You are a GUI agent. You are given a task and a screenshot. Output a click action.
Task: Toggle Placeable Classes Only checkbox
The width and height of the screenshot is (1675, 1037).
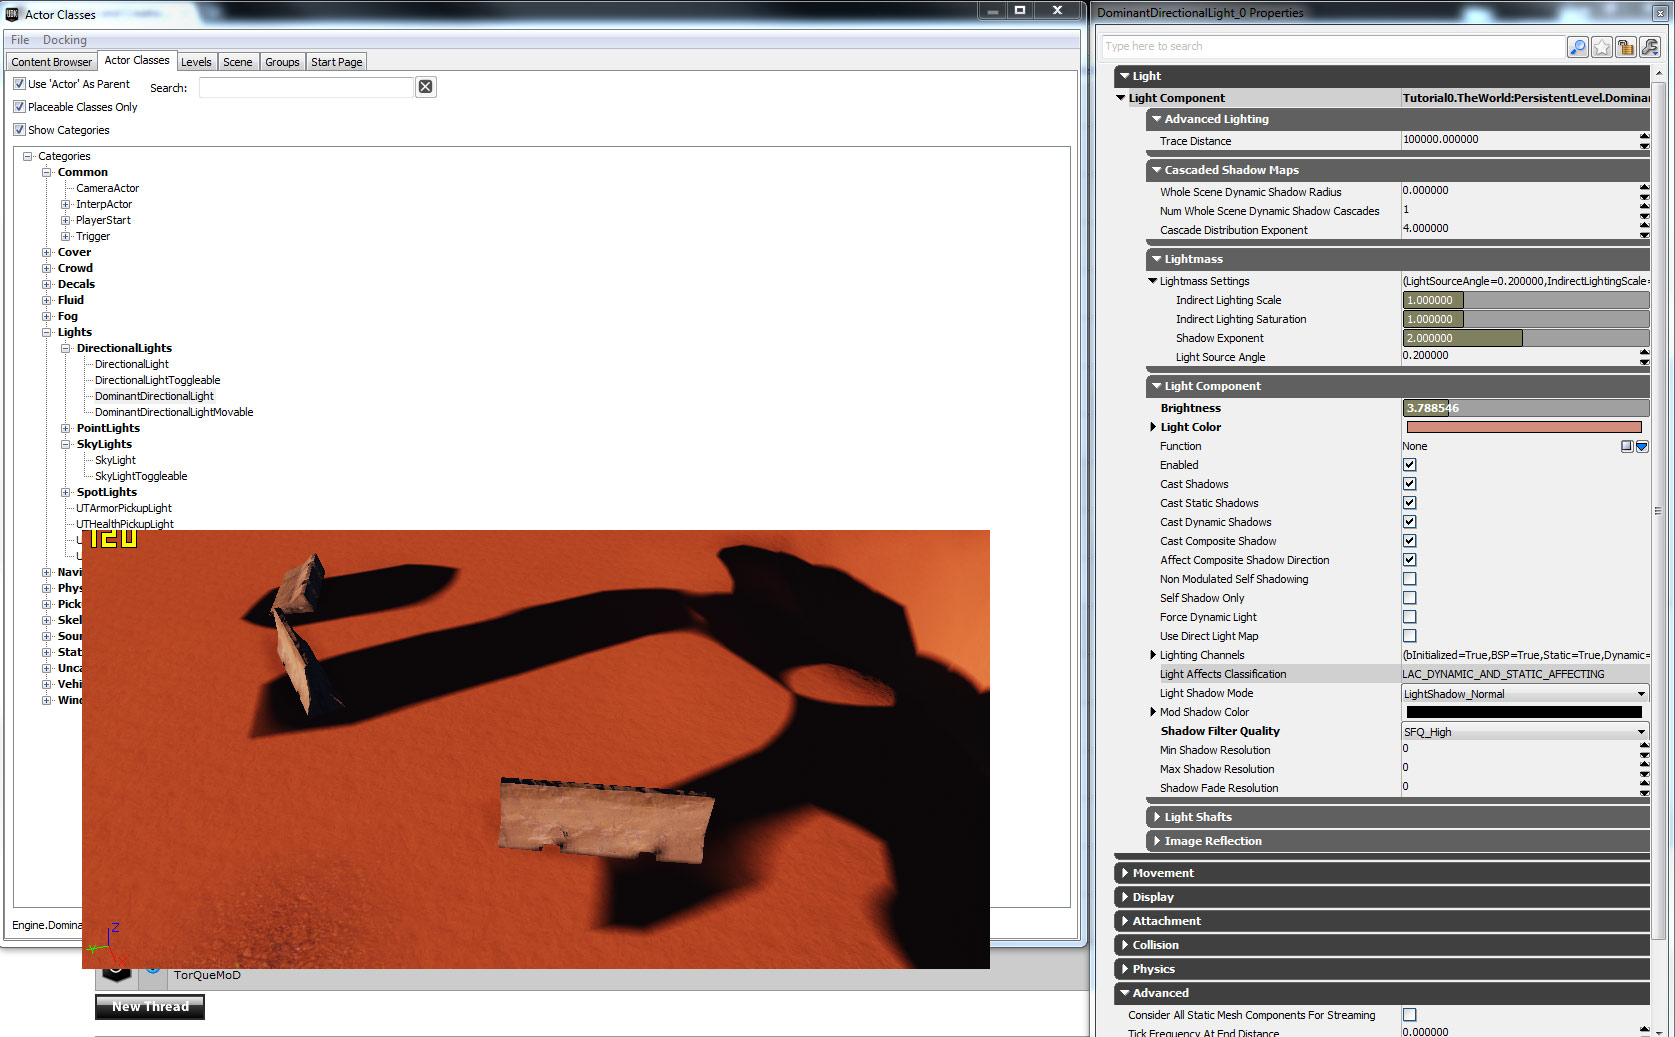[19, 107]
